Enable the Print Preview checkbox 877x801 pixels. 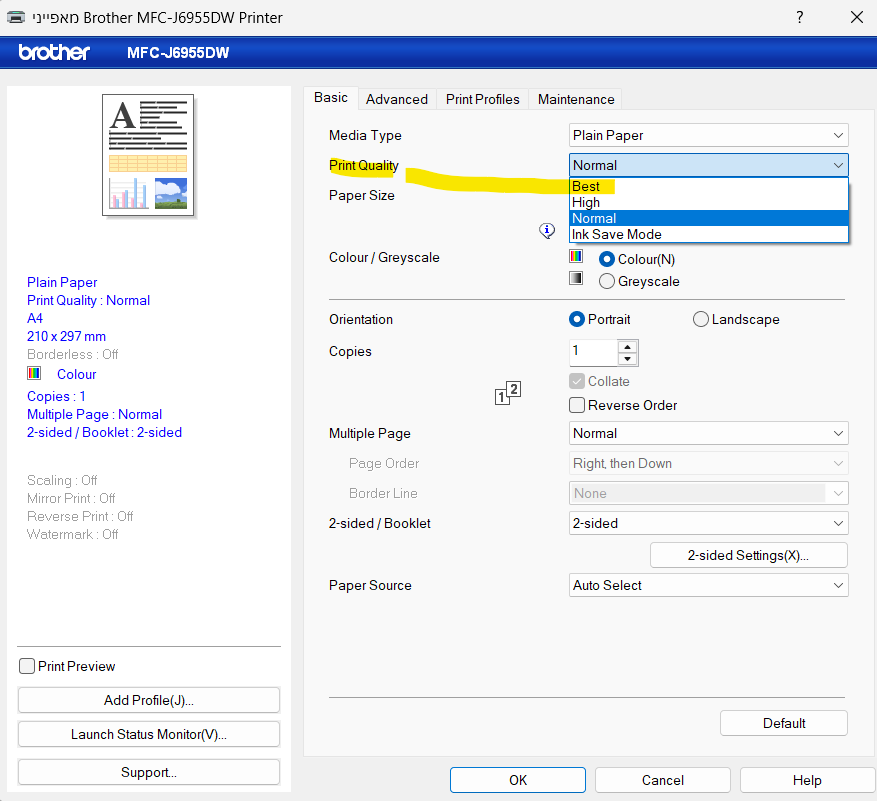27,666
